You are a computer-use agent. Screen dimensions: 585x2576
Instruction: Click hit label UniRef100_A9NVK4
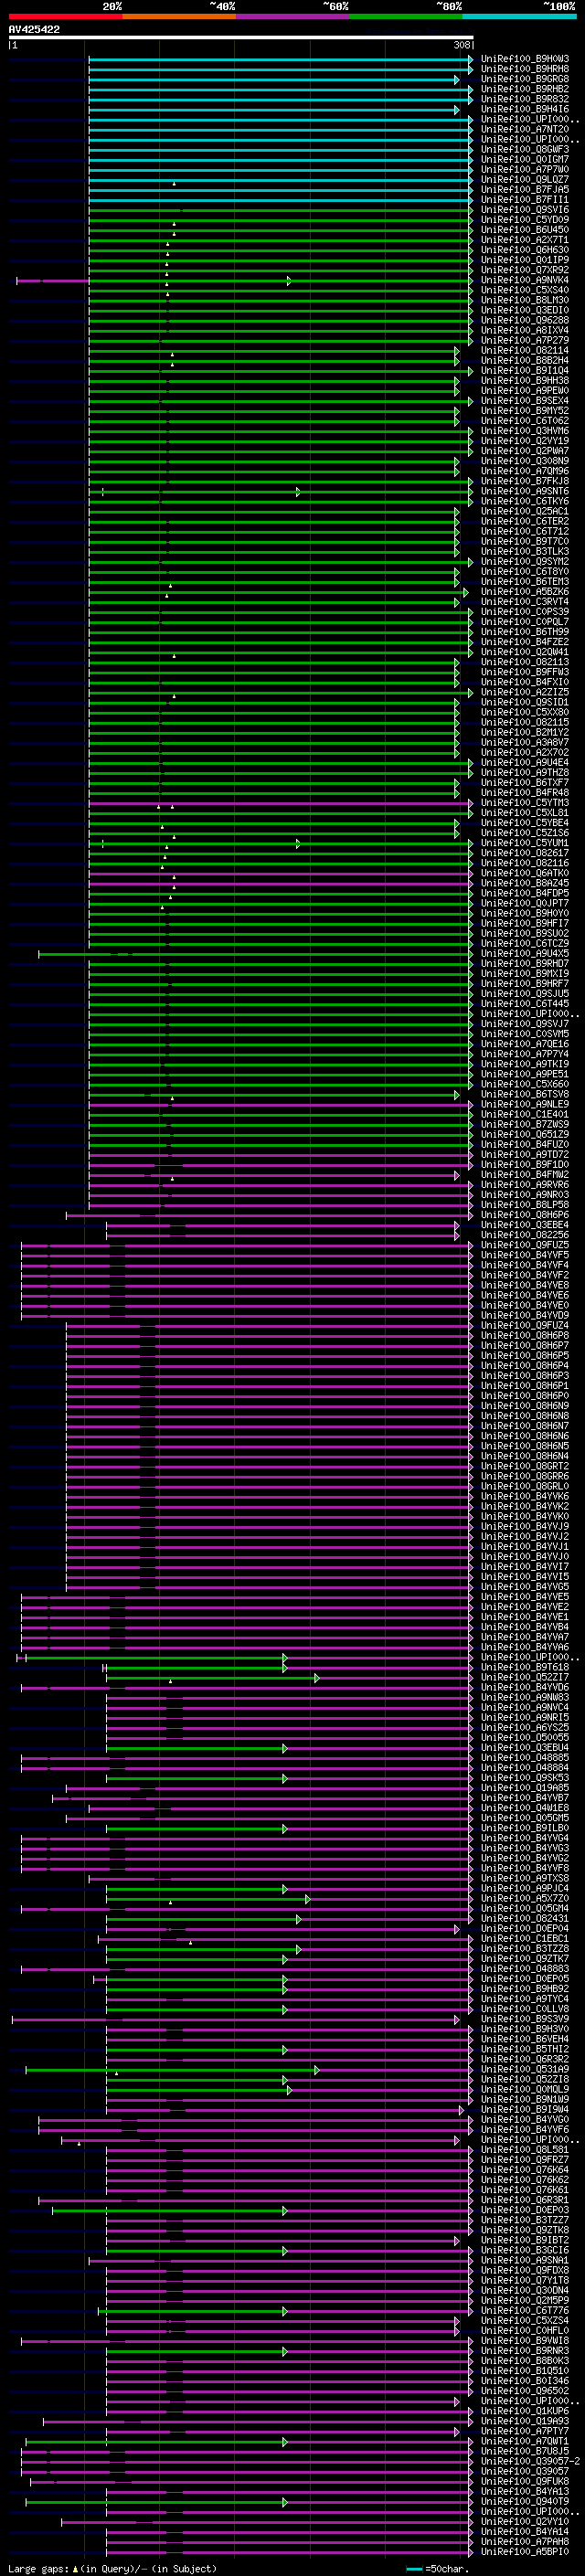tap(524, 280)
